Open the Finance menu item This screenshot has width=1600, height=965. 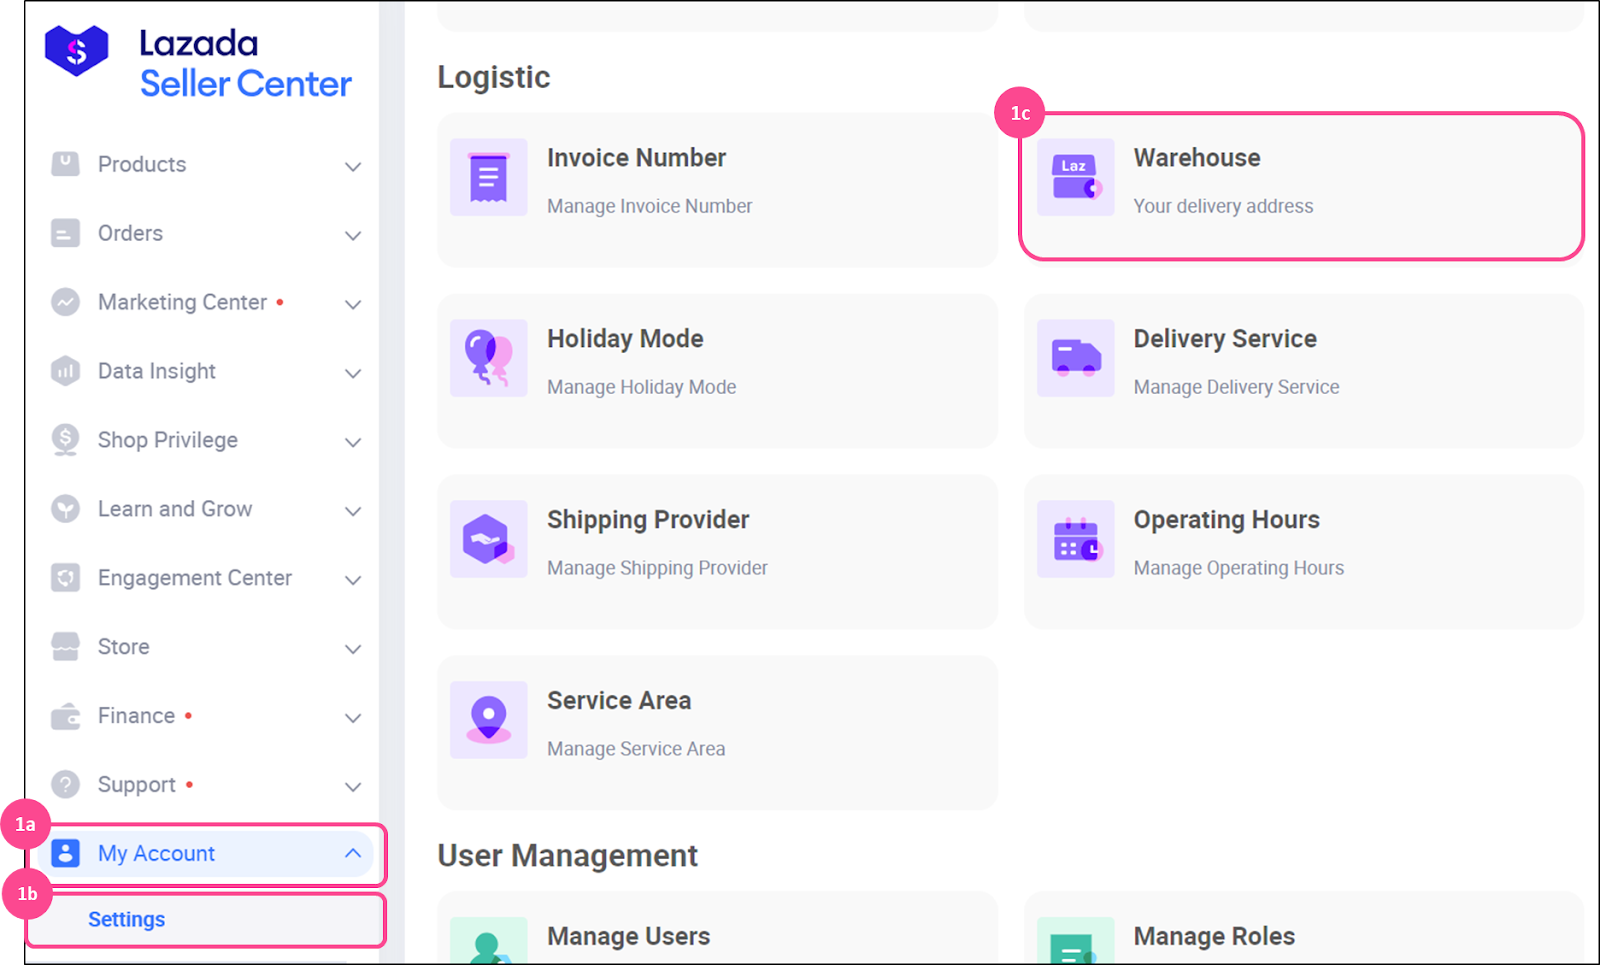coord(136,716)
